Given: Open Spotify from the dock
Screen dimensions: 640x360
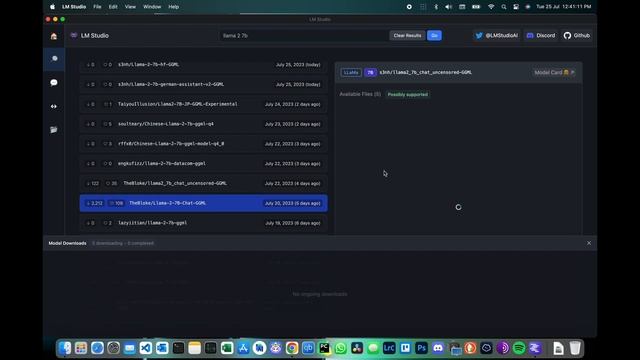Looking at the screenshot, I should tap(519, 348).
